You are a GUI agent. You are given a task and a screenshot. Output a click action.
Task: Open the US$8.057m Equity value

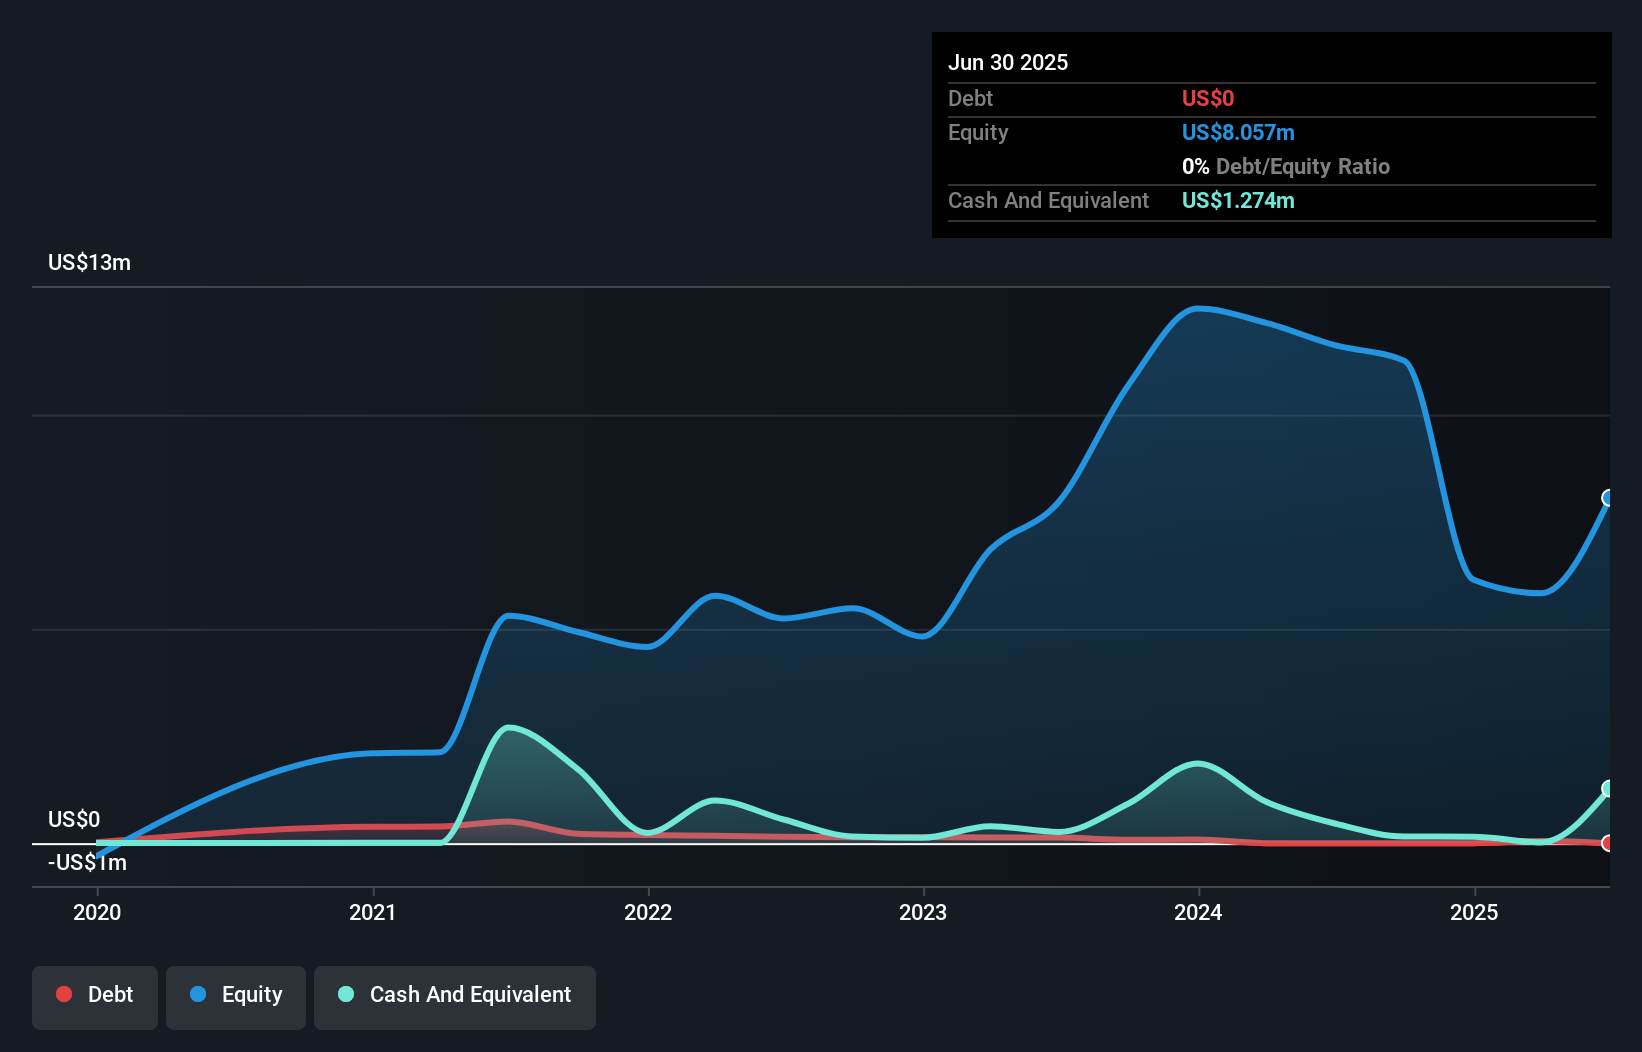point(1238,132)
